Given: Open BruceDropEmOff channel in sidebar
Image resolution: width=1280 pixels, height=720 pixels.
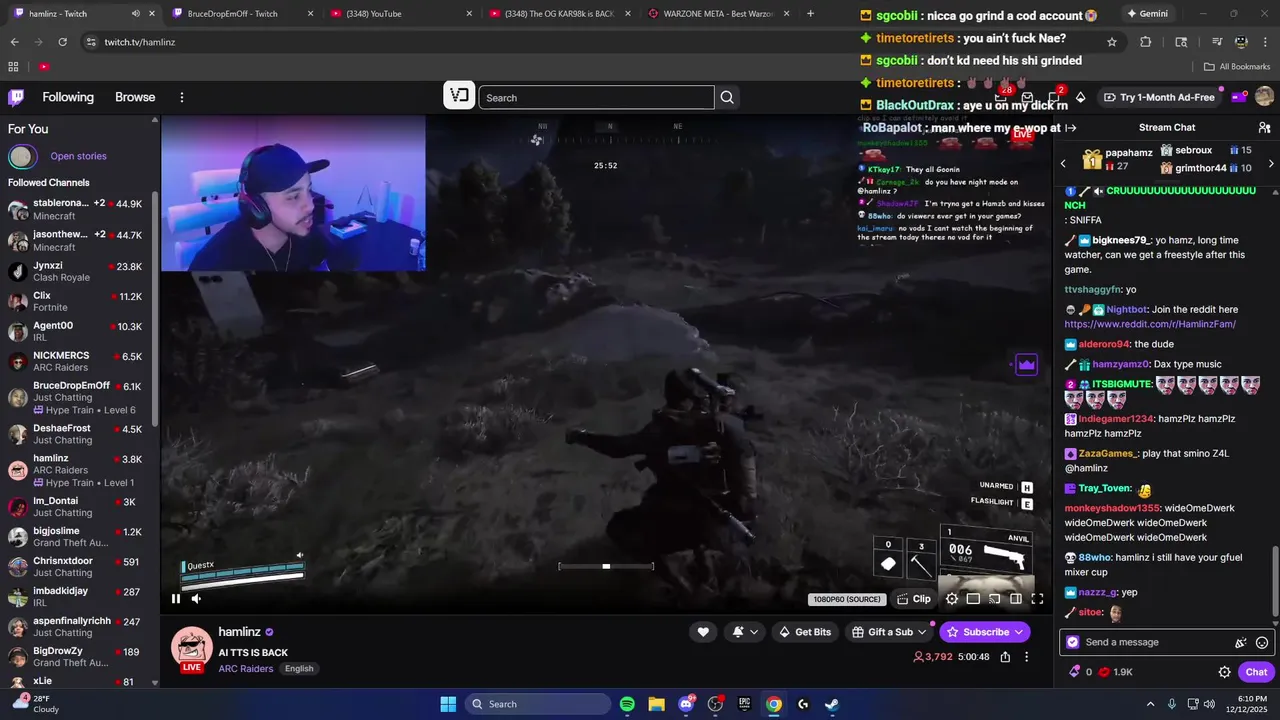Looking at the screenshot, I should (x=78, y=397).
